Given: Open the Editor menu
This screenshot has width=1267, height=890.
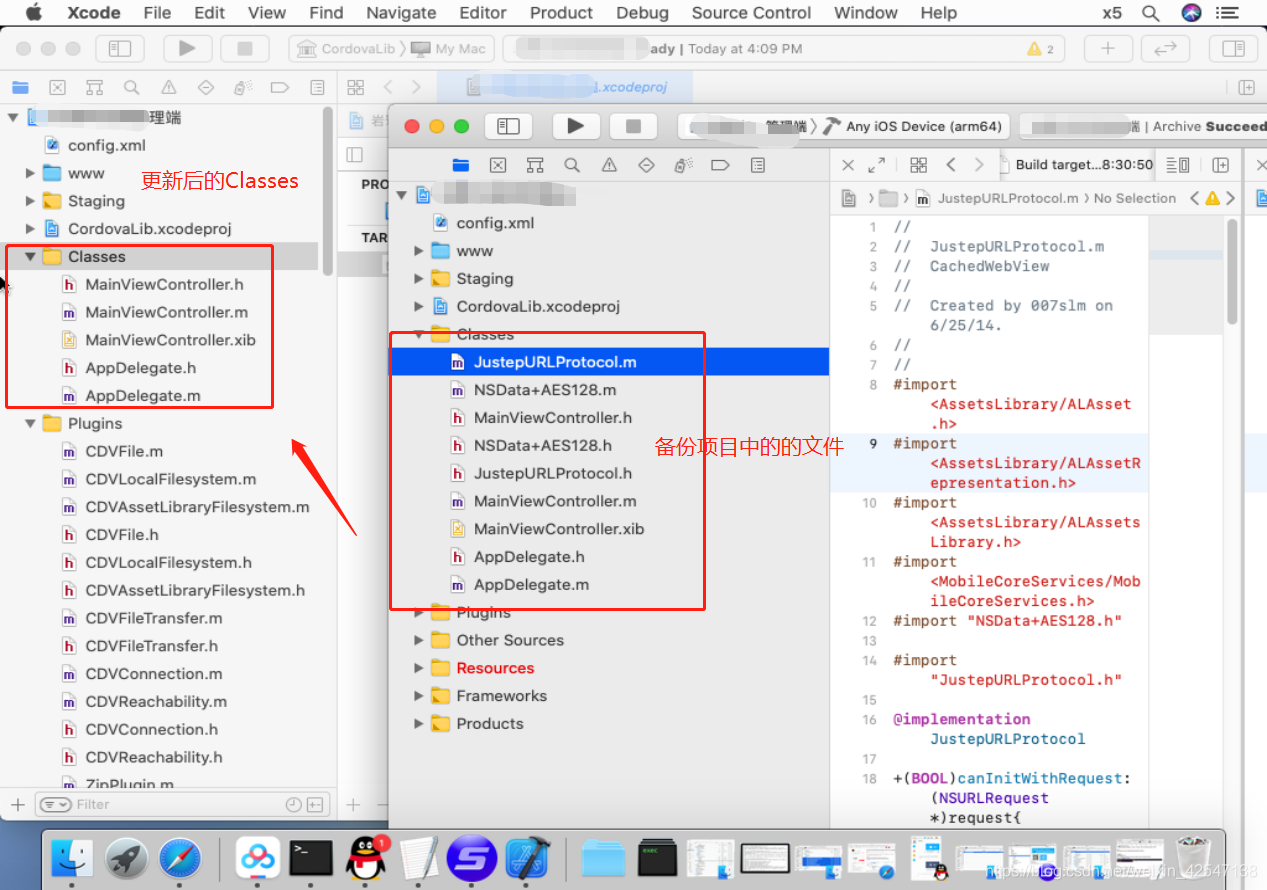Looking at the screenshot, I should pos(483,13).
